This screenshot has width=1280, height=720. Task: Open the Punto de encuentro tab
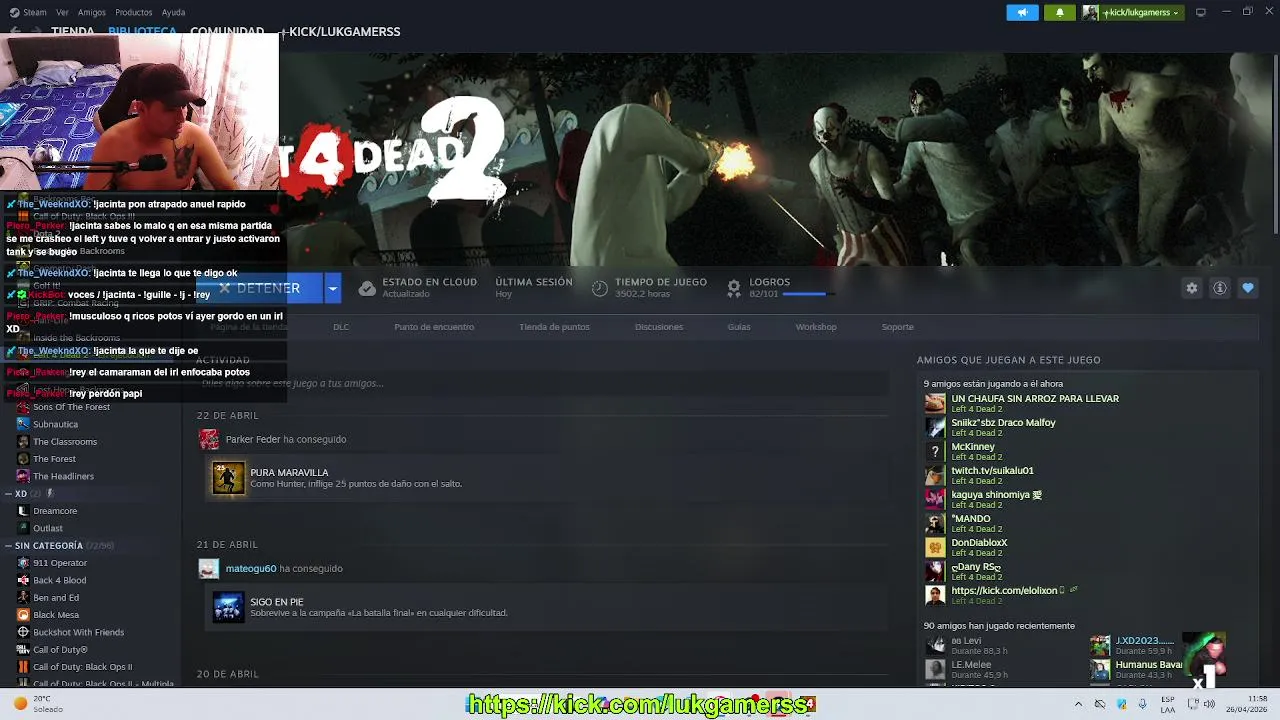[x=434, y=327]
